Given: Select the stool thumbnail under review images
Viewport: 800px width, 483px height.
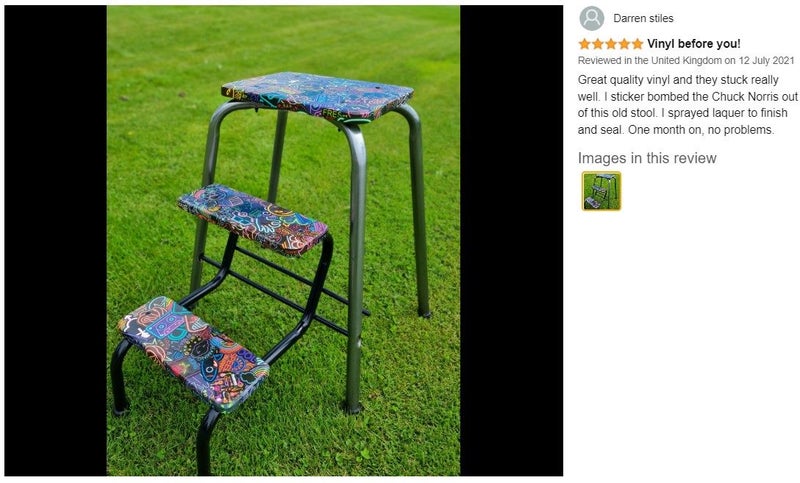Looking at the screenshot, I should (602, 191).
